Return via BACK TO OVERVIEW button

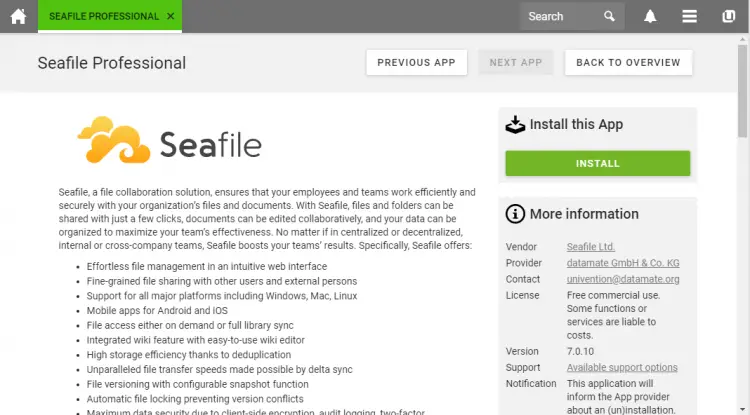coord(629,63)
